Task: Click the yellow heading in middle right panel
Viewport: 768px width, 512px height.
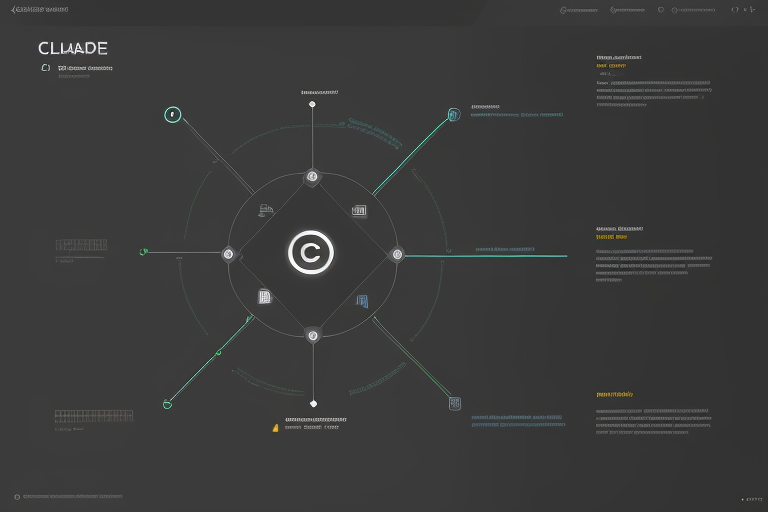Action: click(x=611, y=238)
